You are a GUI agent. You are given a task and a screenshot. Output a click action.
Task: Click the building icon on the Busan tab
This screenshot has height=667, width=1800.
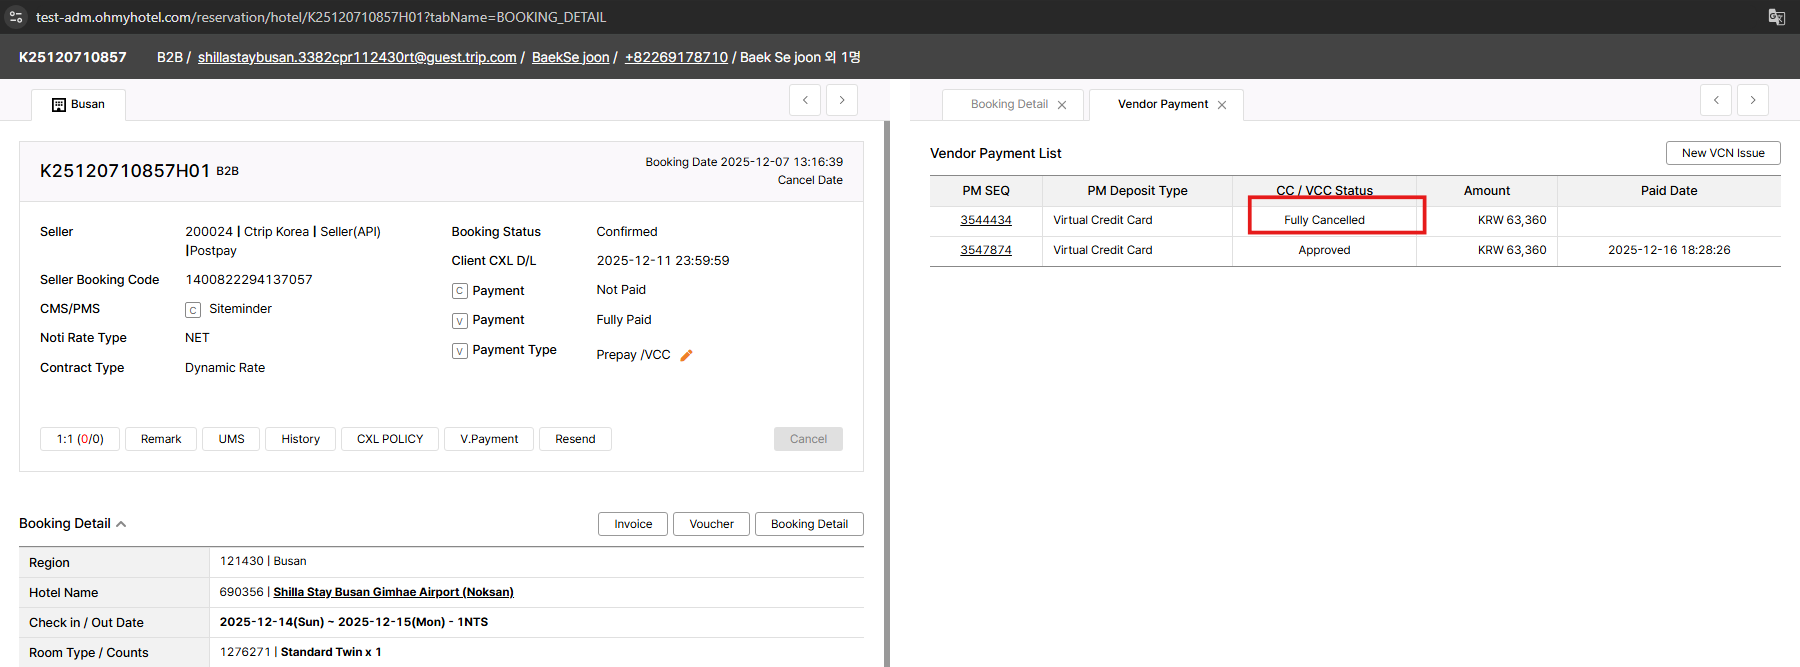59,105
